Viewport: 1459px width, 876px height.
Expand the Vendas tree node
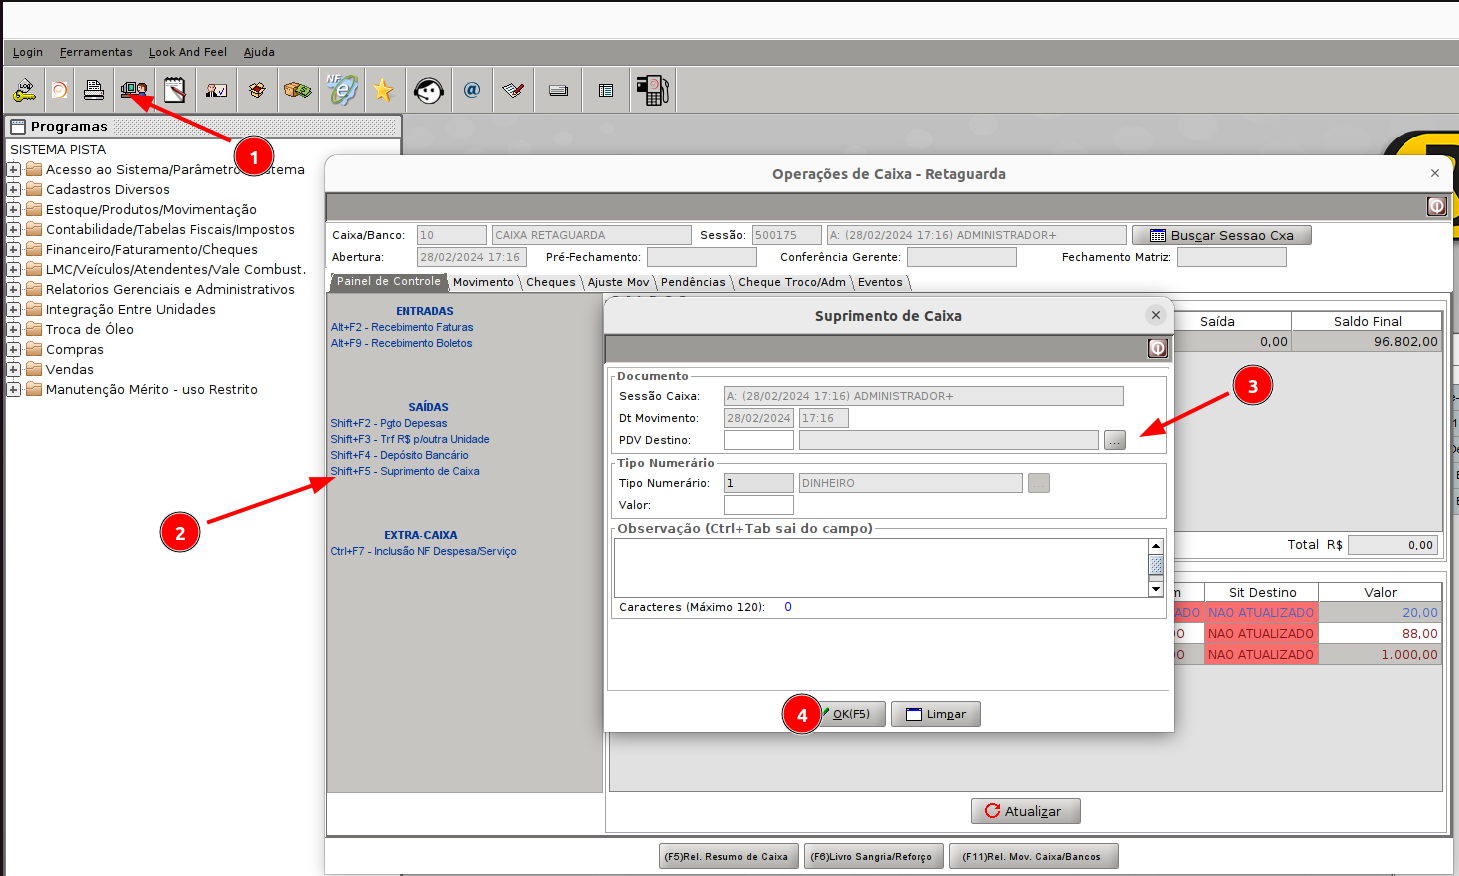coord(14,370)
